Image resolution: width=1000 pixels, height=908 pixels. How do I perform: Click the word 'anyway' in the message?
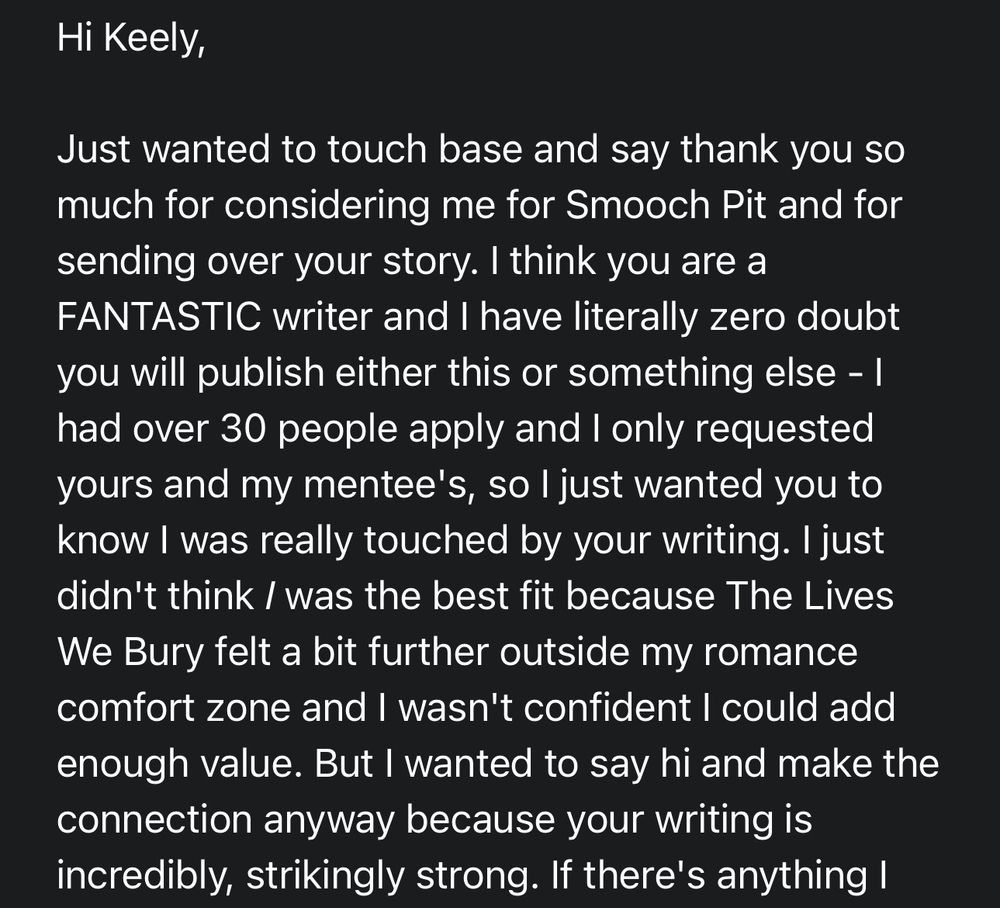(329, 819)
